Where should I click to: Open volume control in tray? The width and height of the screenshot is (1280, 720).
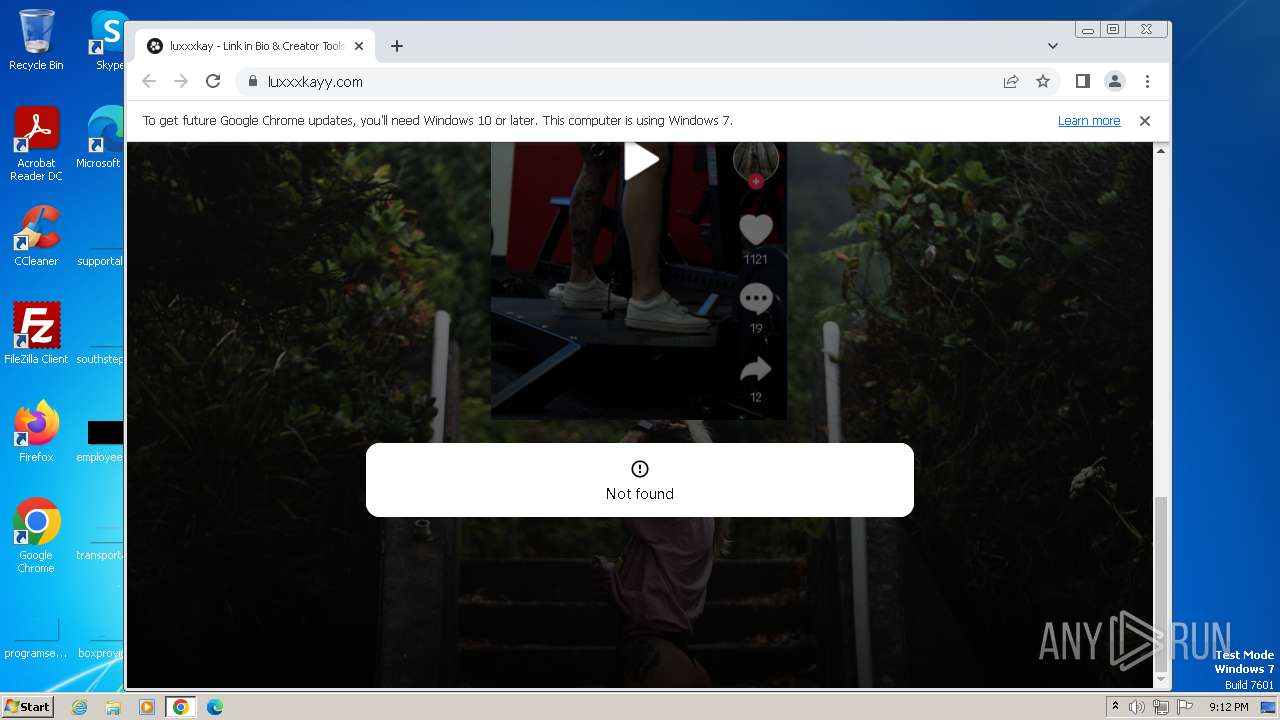tap(1137, 707)
